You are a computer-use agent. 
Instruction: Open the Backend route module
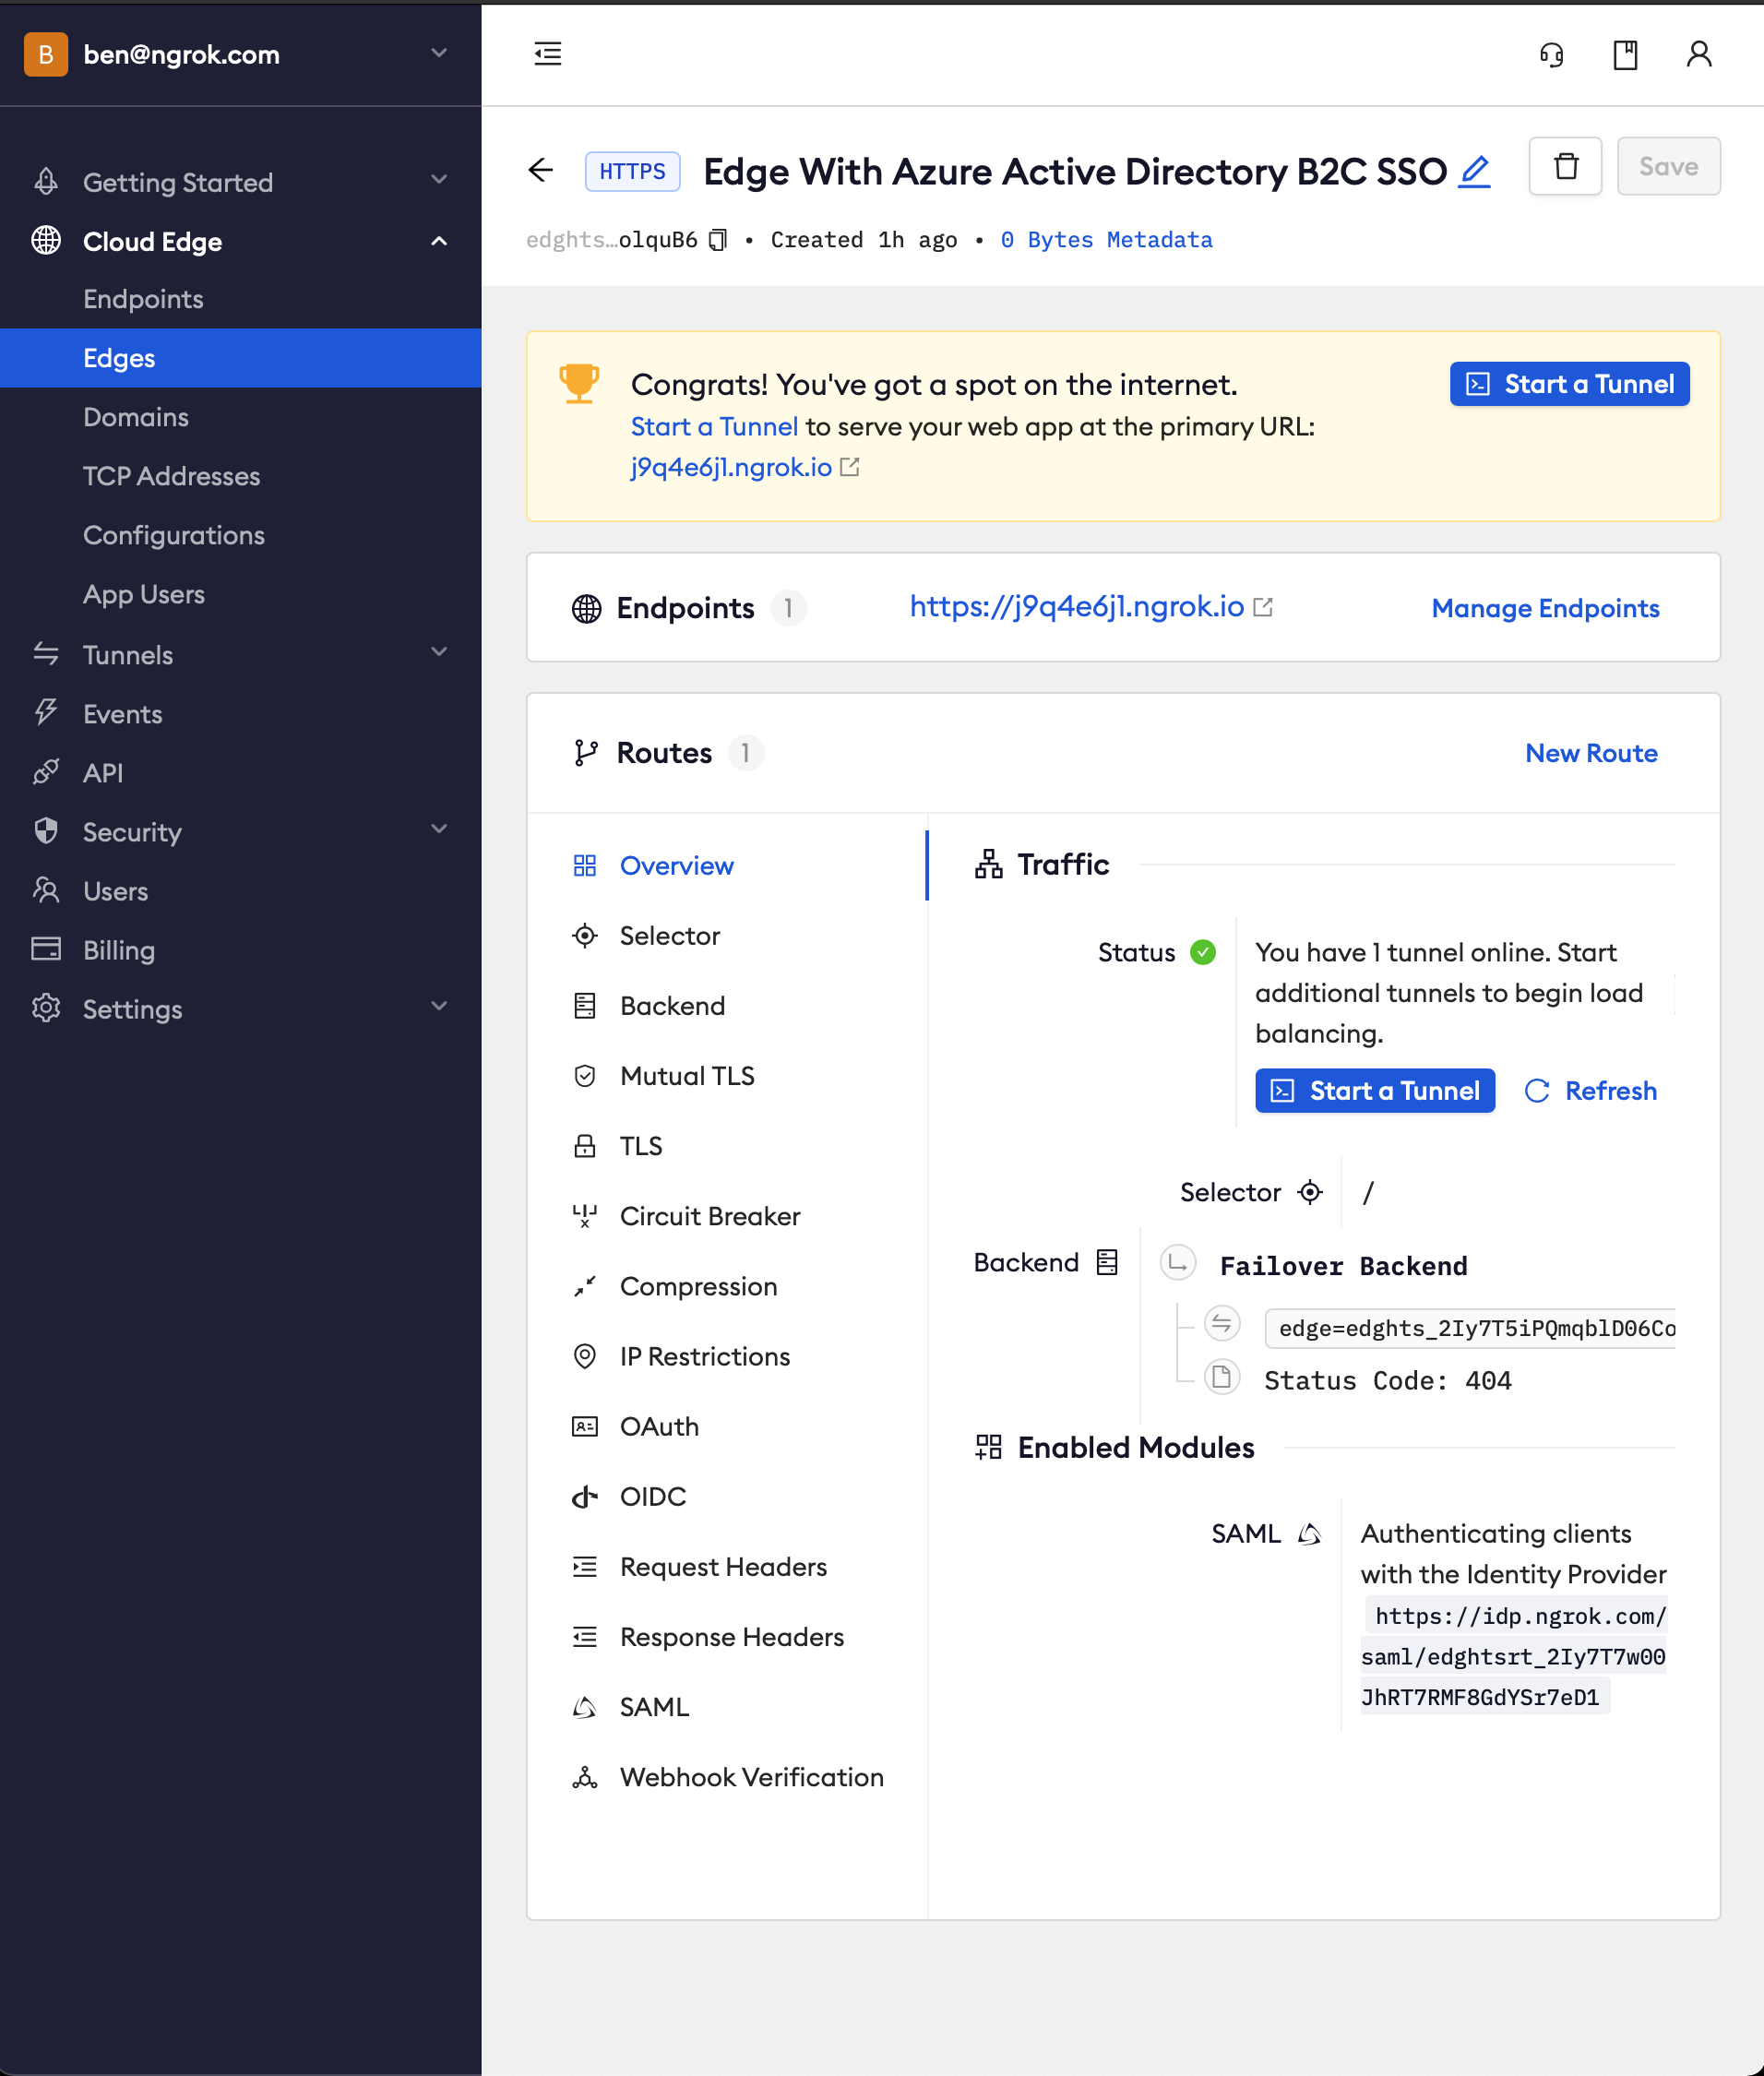click(727, 1006)
